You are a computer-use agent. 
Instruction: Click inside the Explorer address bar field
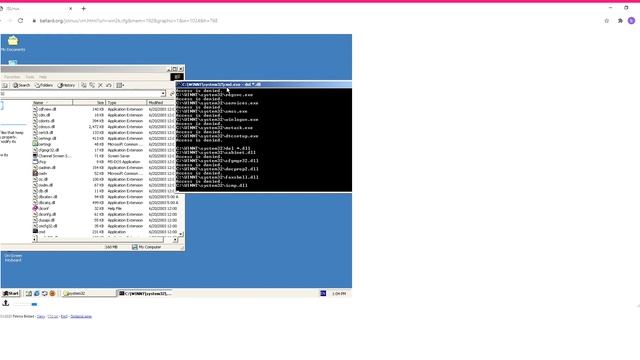pos(81,94)
